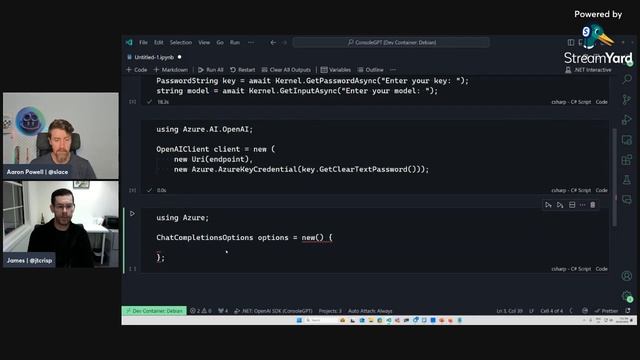Open more notebook toolbar actions ellipsis
Screen dimensions: 640x360
tap(393, 70)
